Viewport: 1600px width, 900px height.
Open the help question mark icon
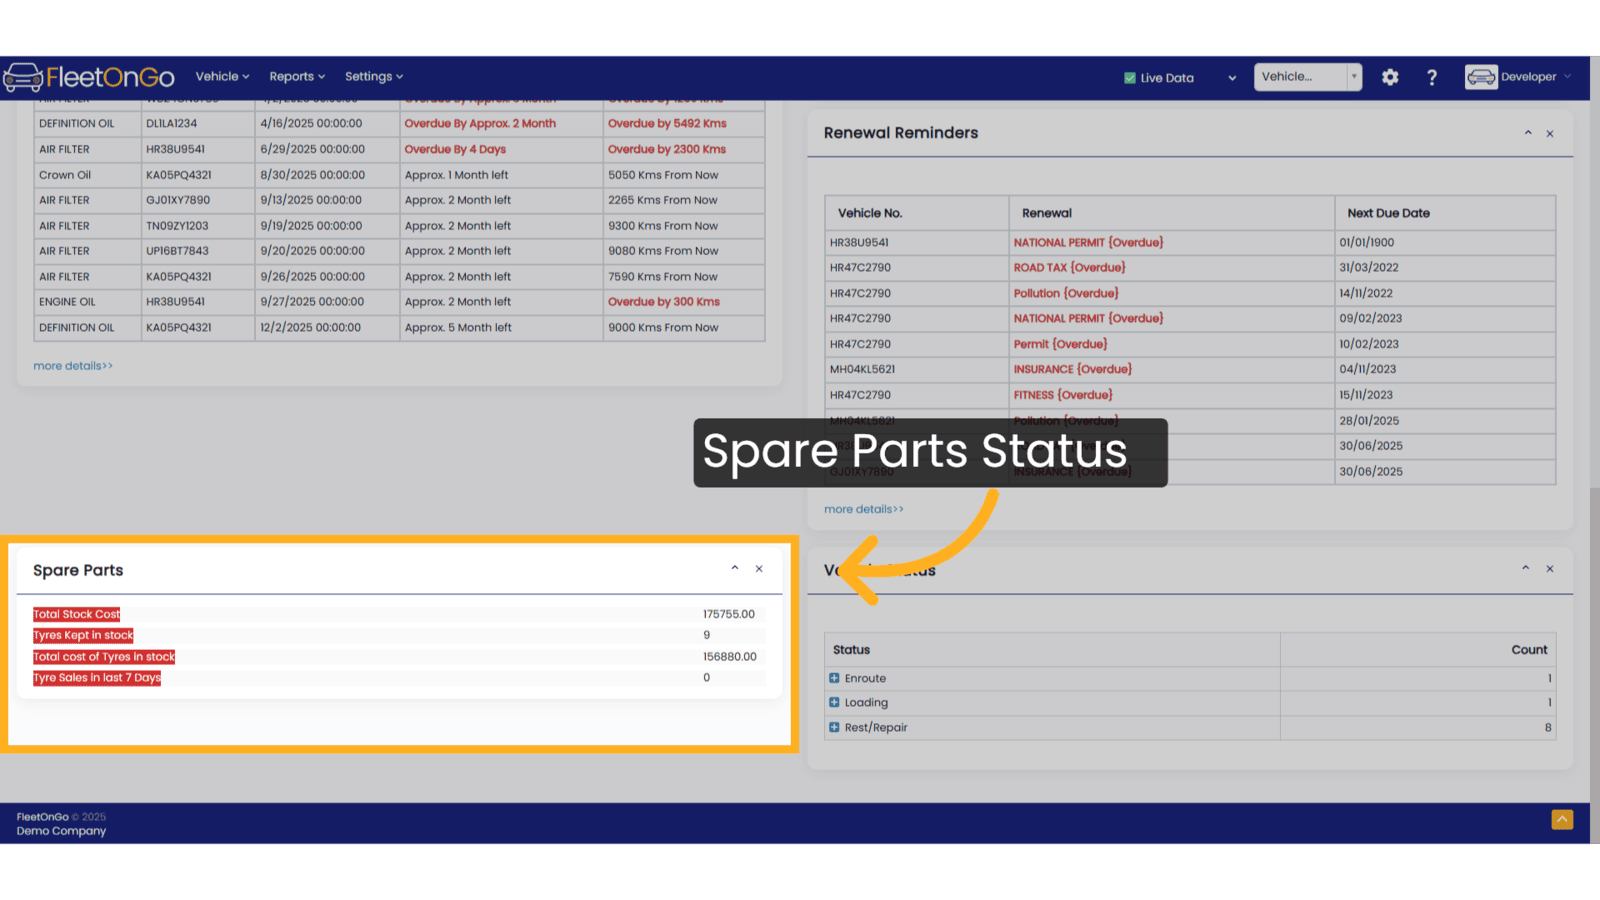click(x=1432, y=77)
